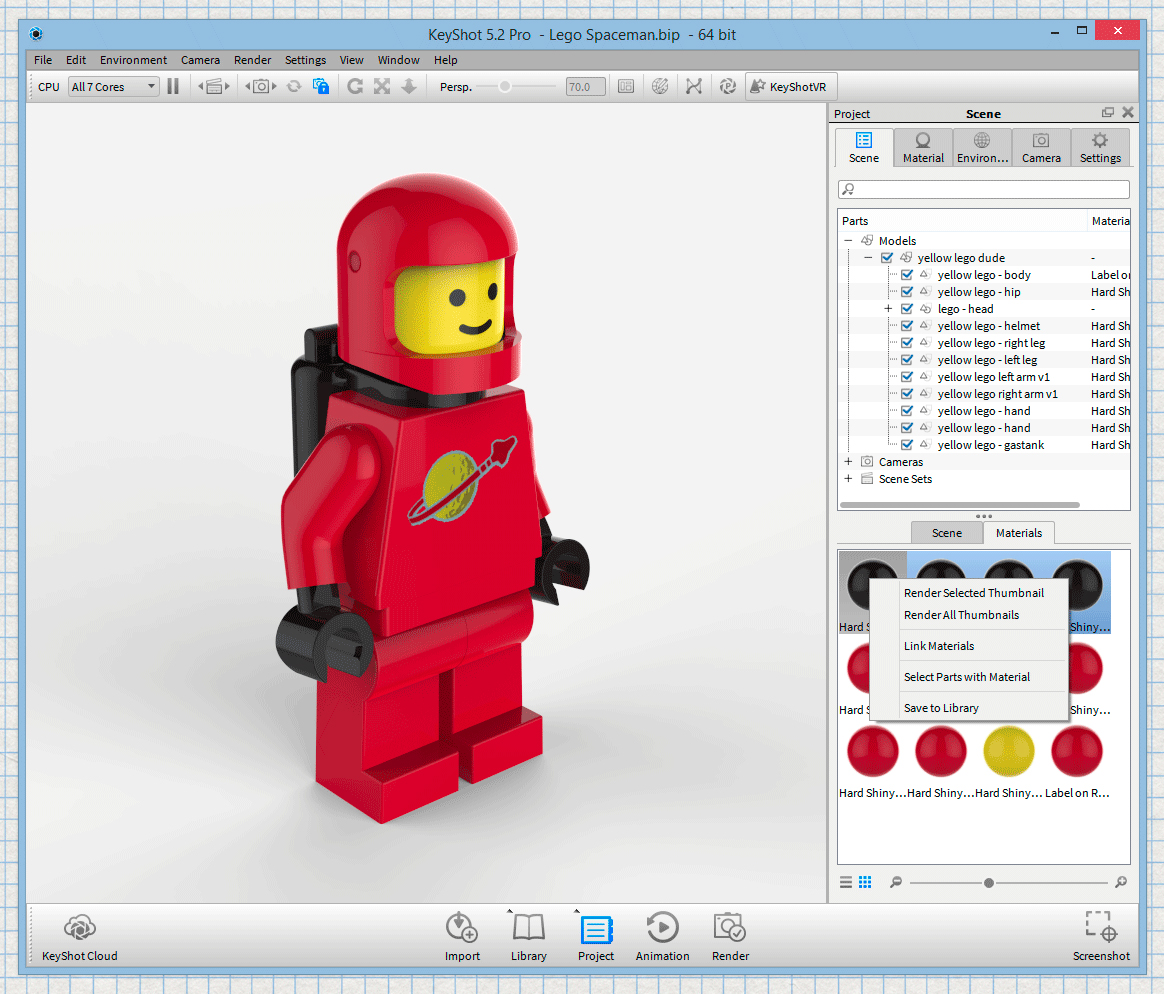Launch KeyShotVR
This screenshot has width=1164, height=994.
pyautogui.click(x=791, y=87)
